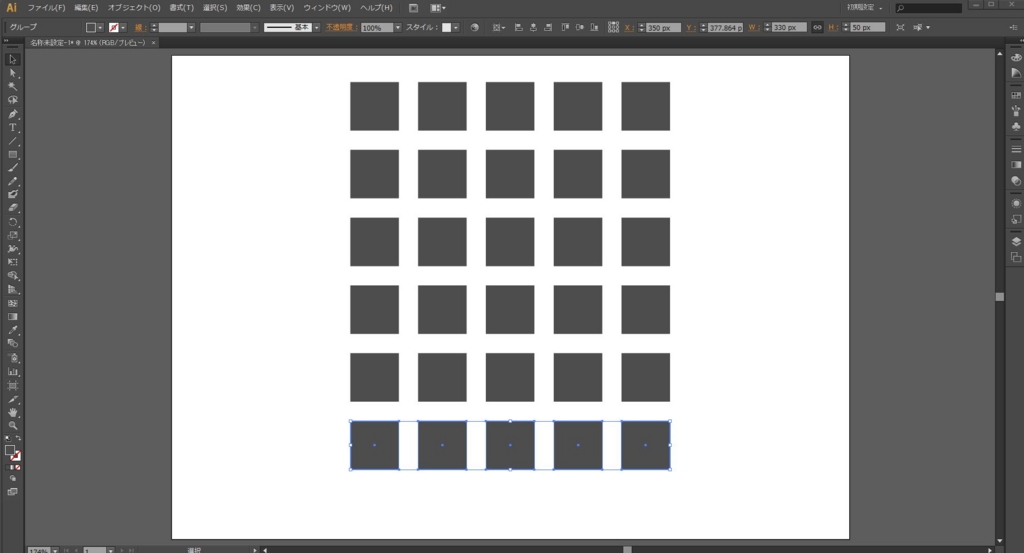Open the スタイル graphic style dropdown

point(456,27)
